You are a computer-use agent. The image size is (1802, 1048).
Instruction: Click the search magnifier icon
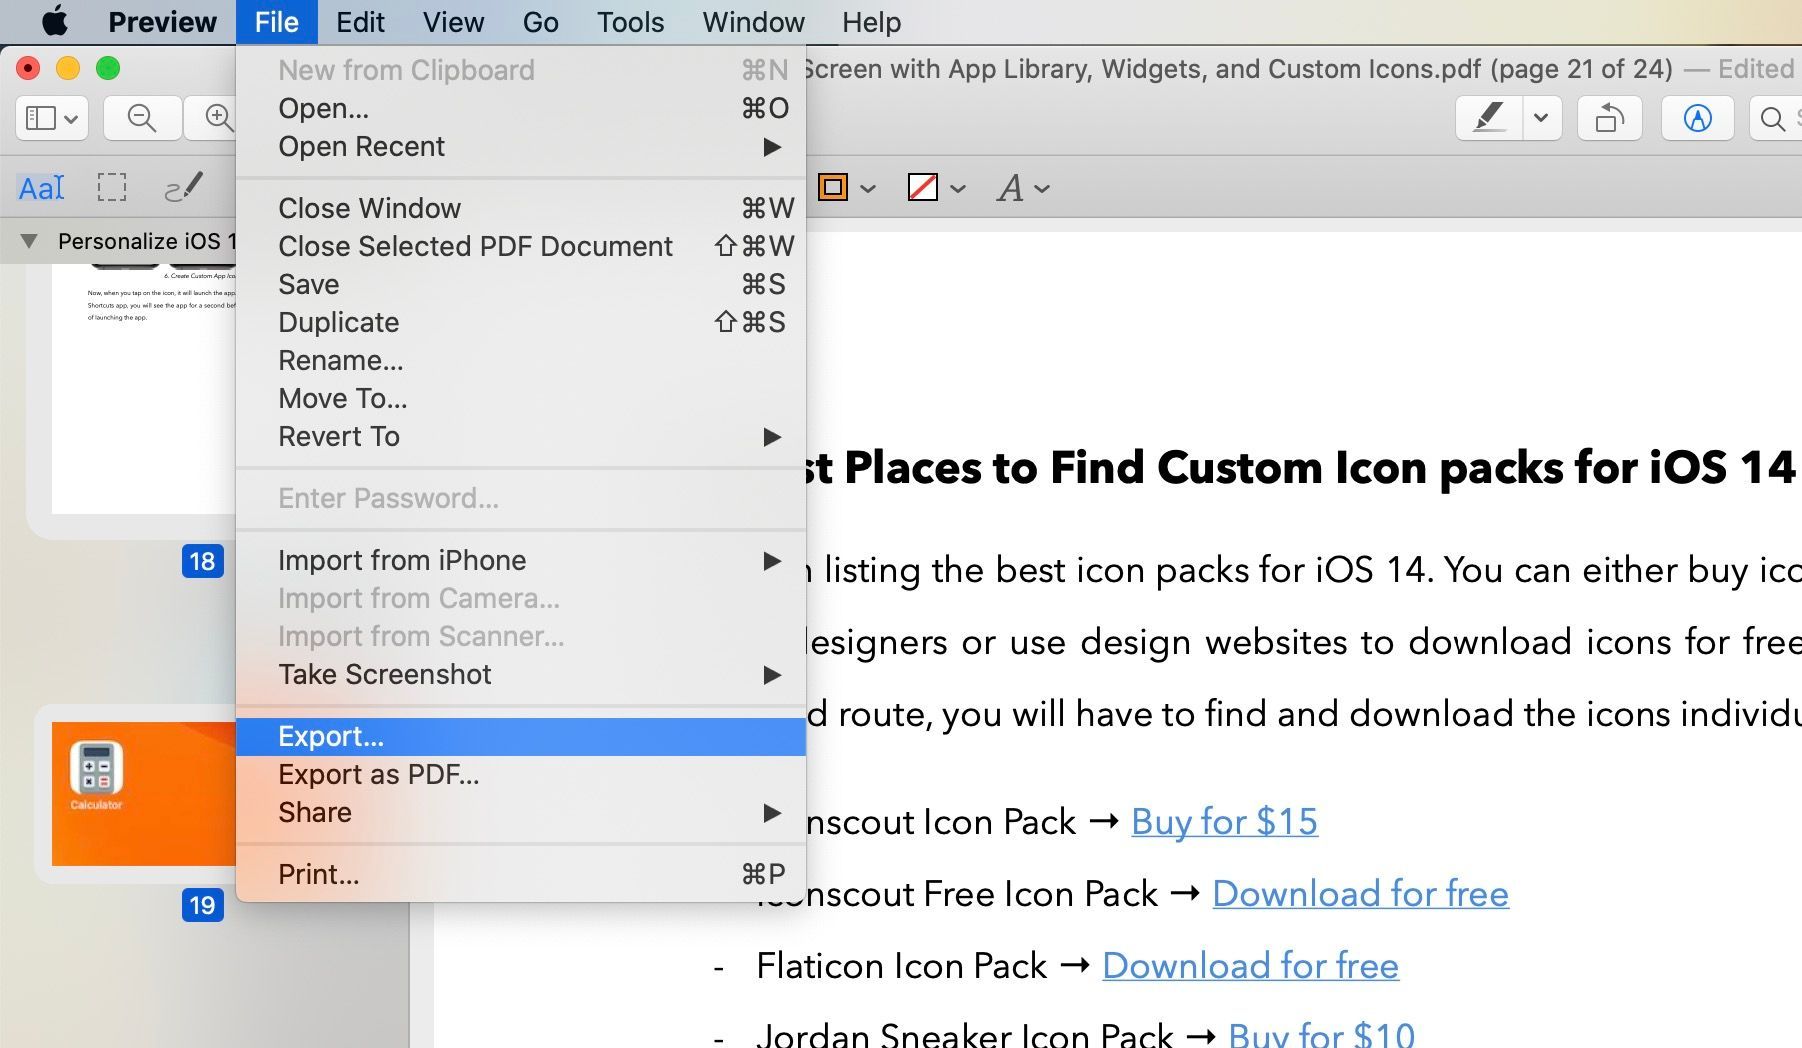point(1773,119)
